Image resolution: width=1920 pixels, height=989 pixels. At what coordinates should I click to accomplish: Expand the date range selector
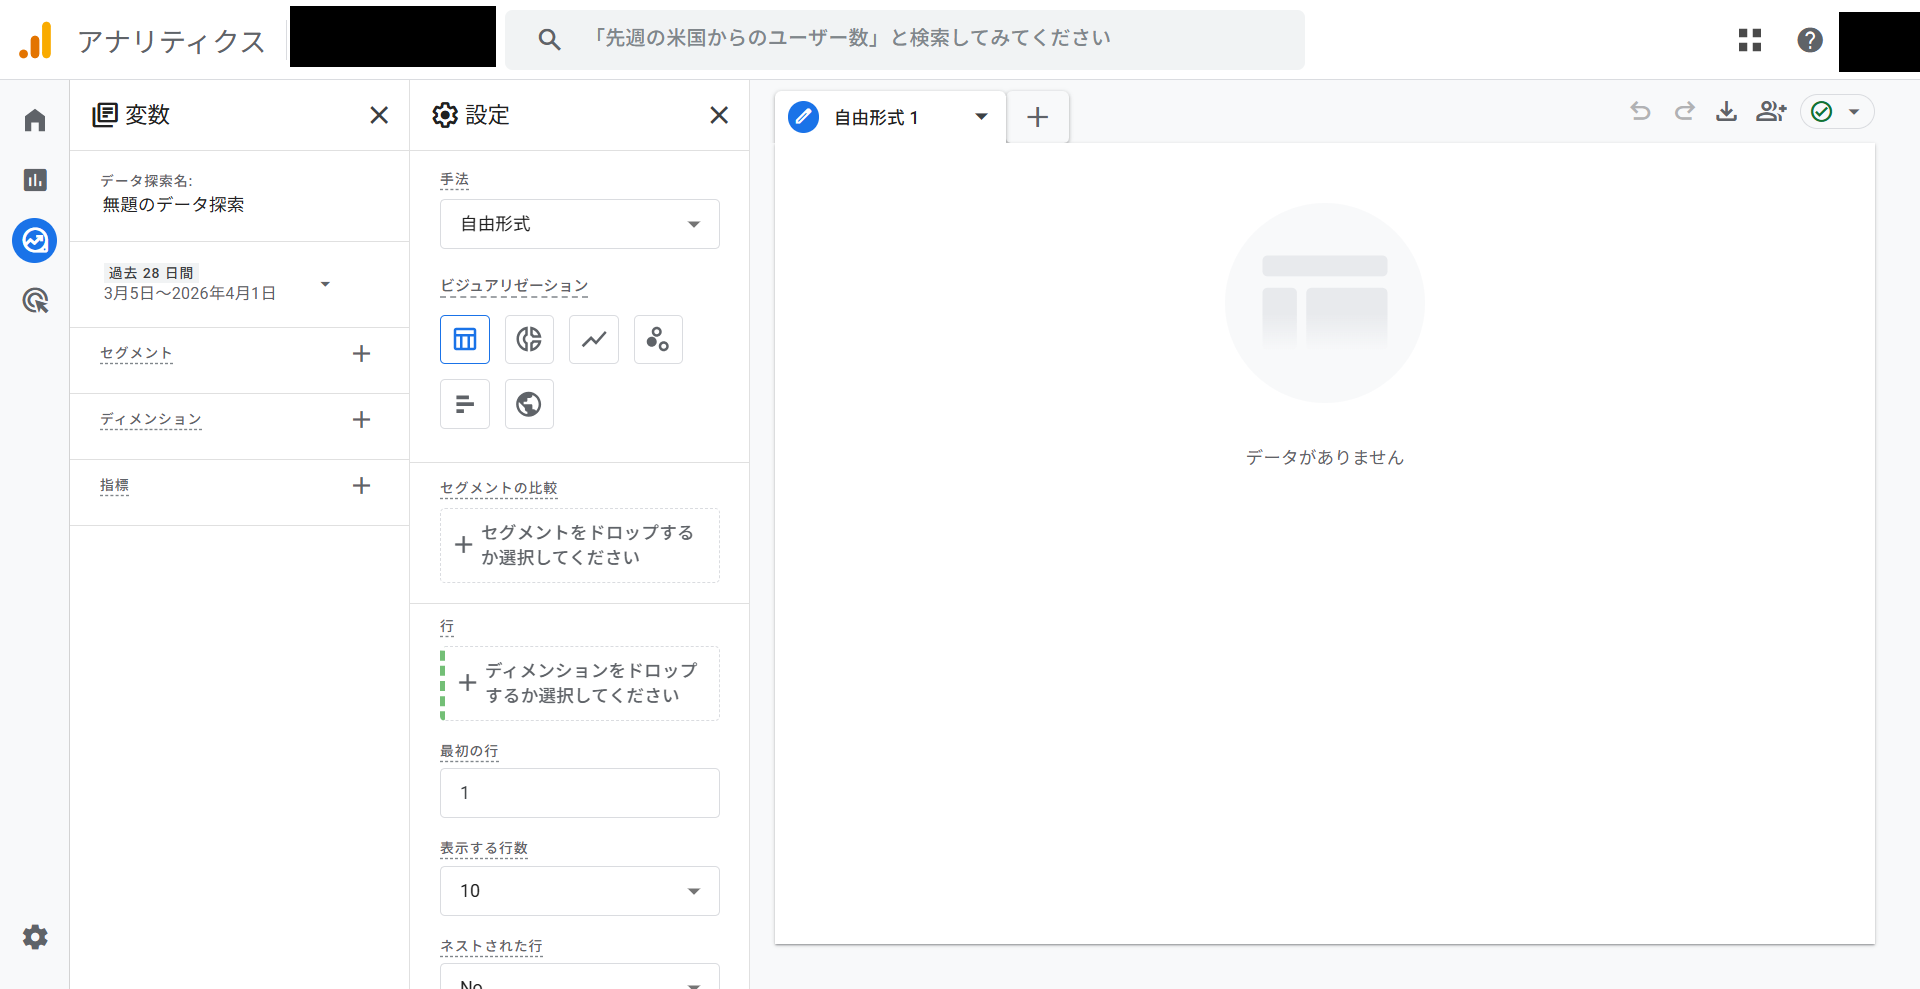[x=325, y=284]
